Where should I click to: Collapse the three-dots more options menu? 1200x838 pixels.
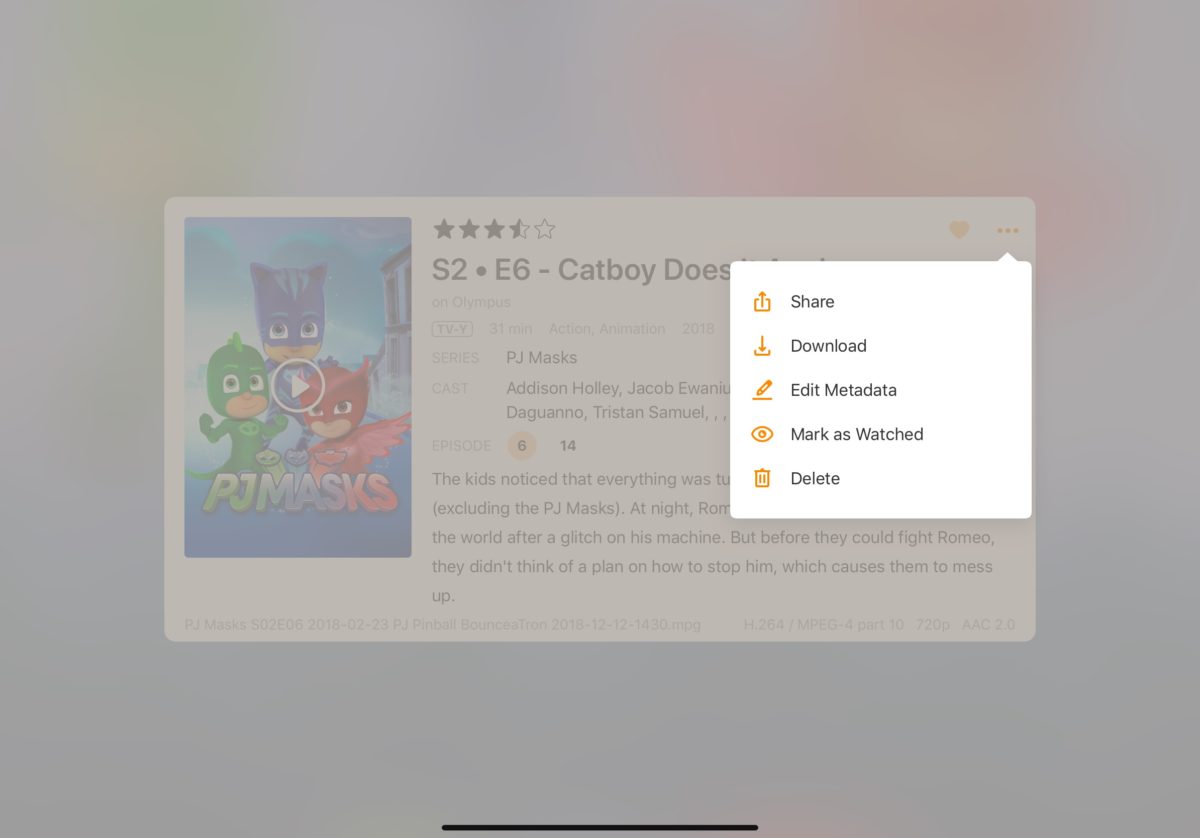[1007, 231]
